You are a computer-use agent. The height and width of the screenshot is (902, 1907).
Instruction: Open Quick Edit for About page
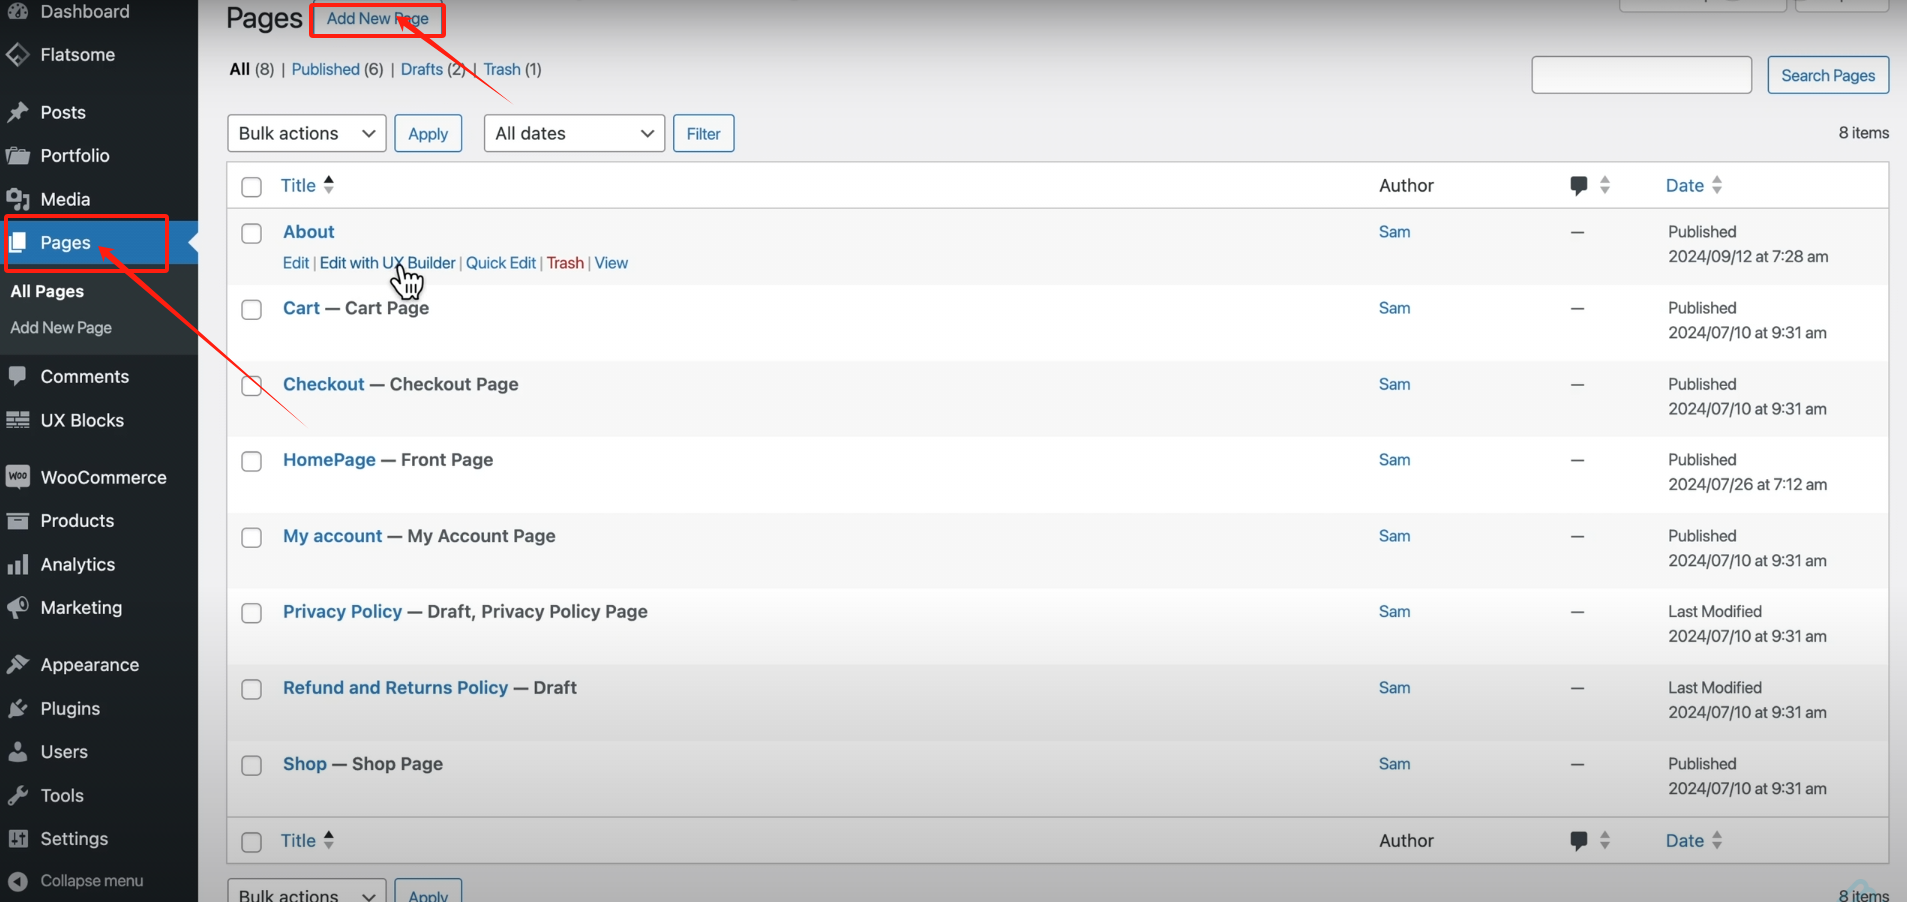(x=500, y=263)
